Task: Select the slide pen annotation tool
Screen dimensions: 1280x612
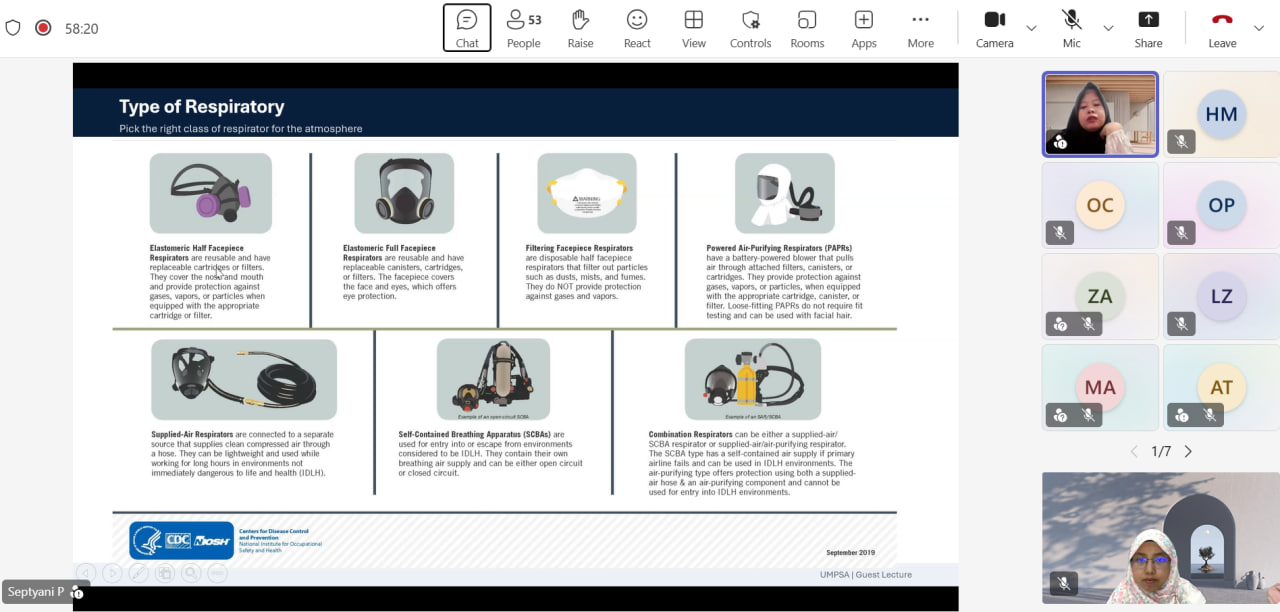Action: tap(138, 573)
